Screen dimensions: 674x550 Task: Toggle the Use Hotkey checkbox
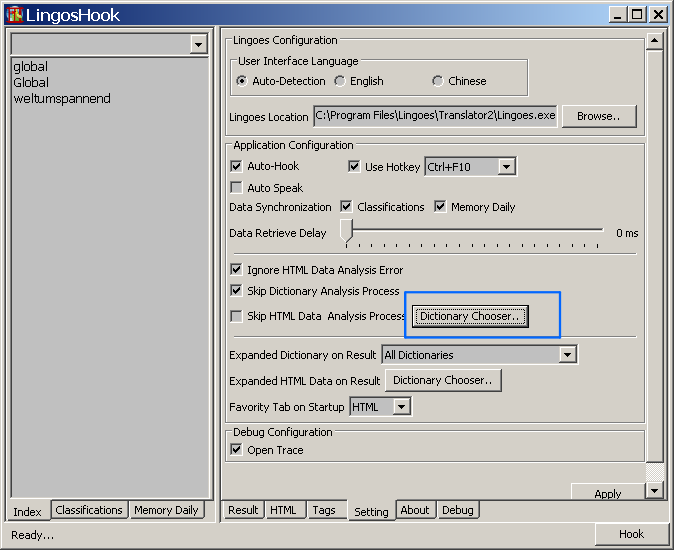click(354, 166)
